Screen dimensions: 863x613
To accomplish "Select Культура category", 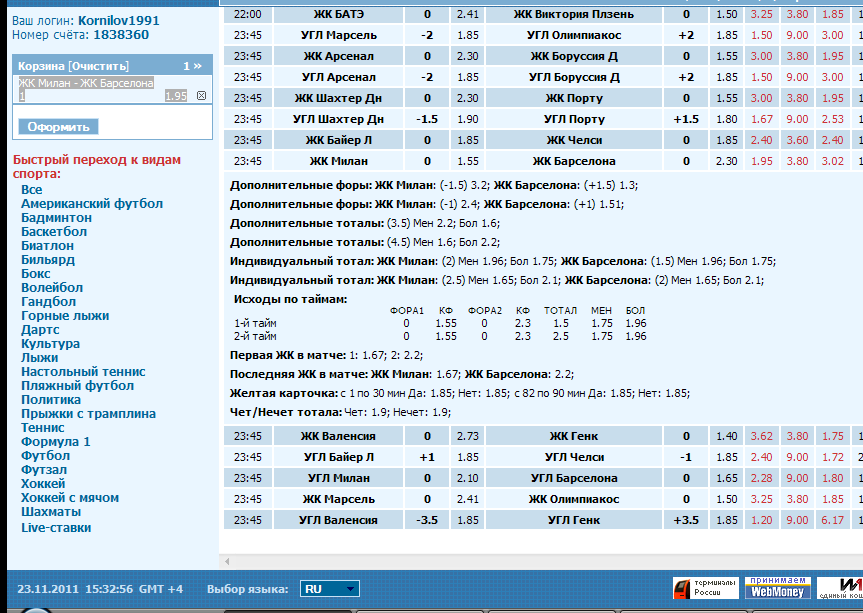I will (50, 343).
